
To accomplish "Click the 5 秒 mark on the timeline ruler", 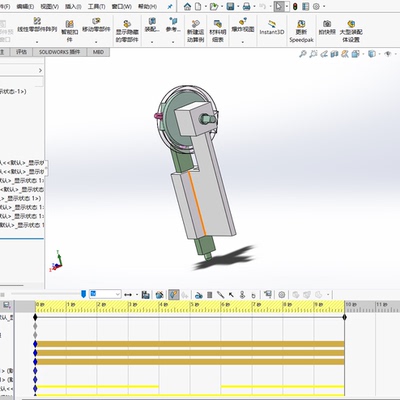I will click(194, 304).
